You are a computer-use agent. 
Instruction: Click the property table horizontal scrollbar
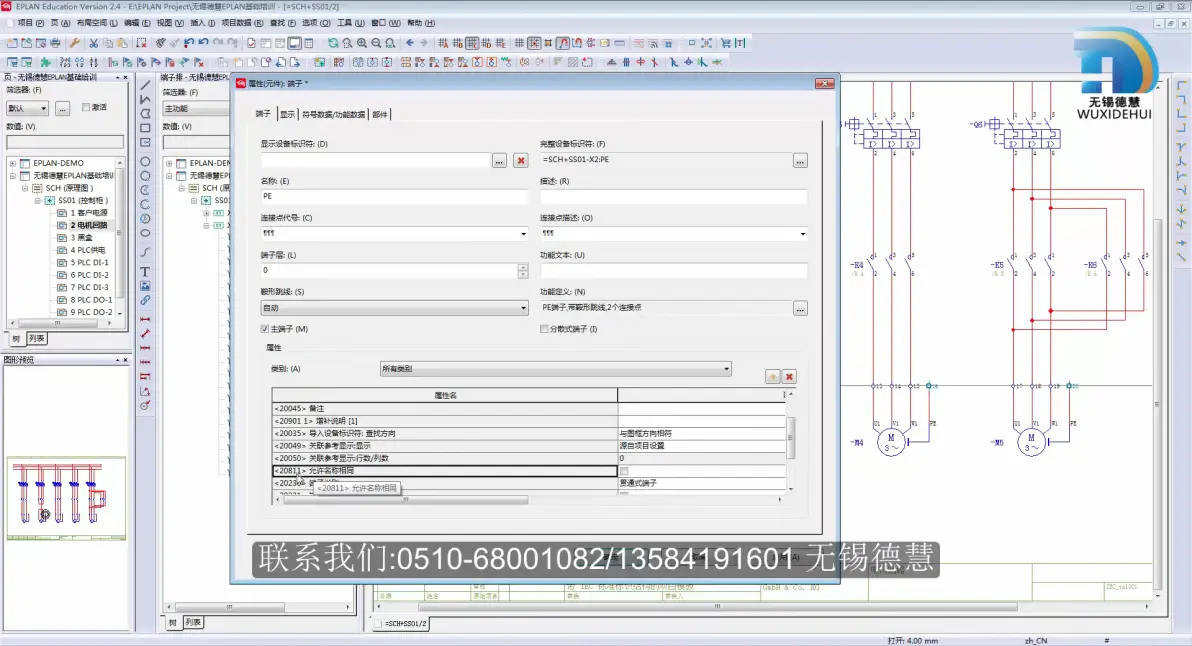405,499
